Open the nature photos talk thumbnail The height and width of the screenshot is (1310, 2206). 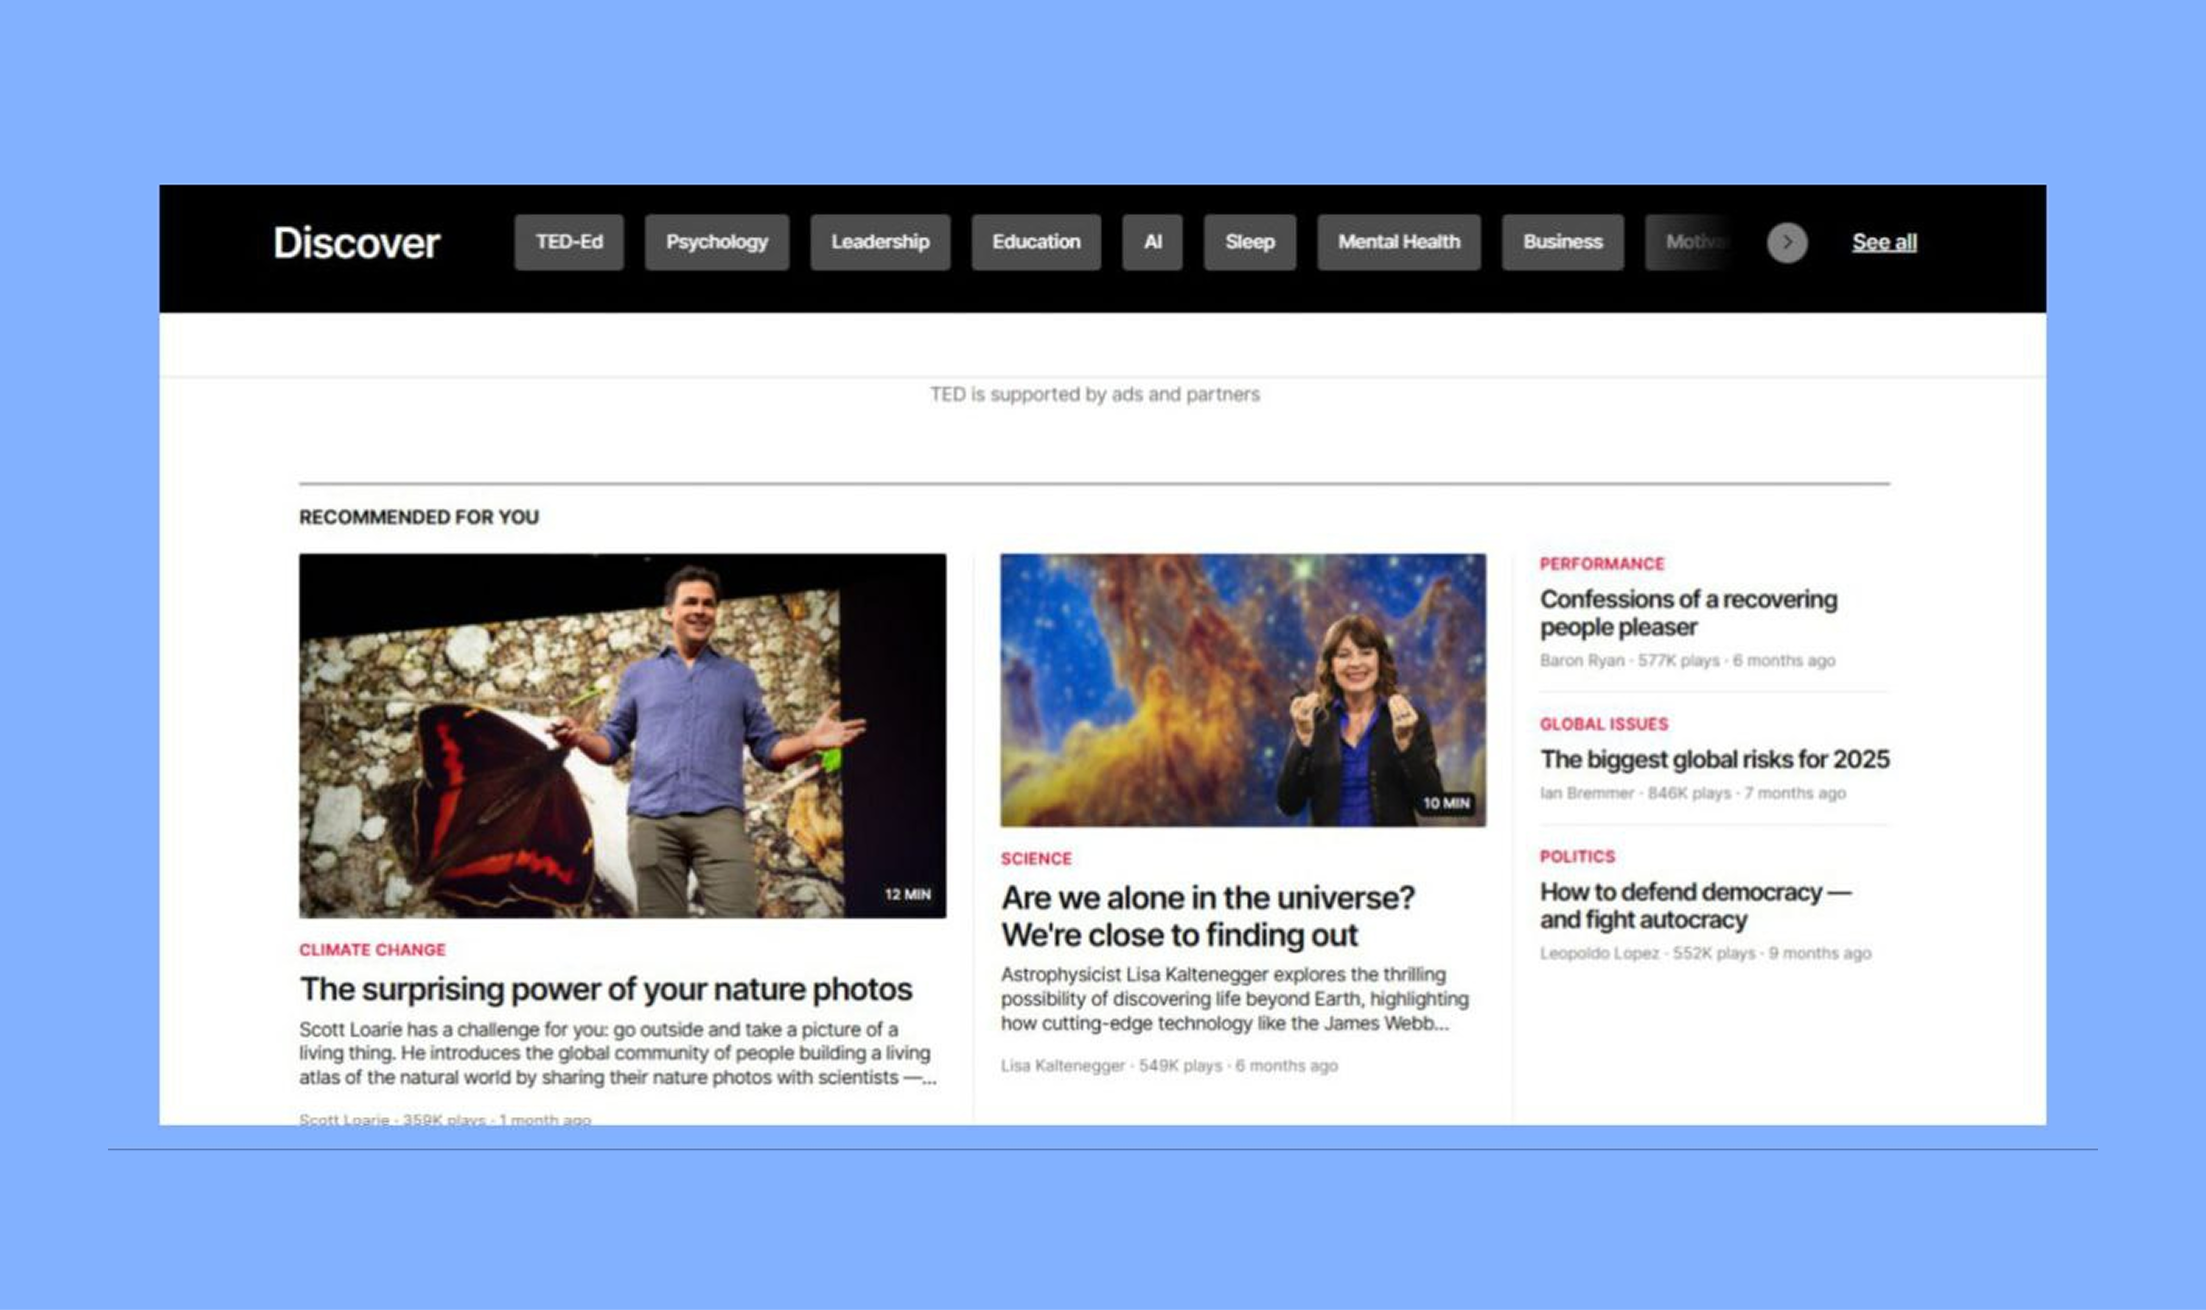tap(622, 735)
